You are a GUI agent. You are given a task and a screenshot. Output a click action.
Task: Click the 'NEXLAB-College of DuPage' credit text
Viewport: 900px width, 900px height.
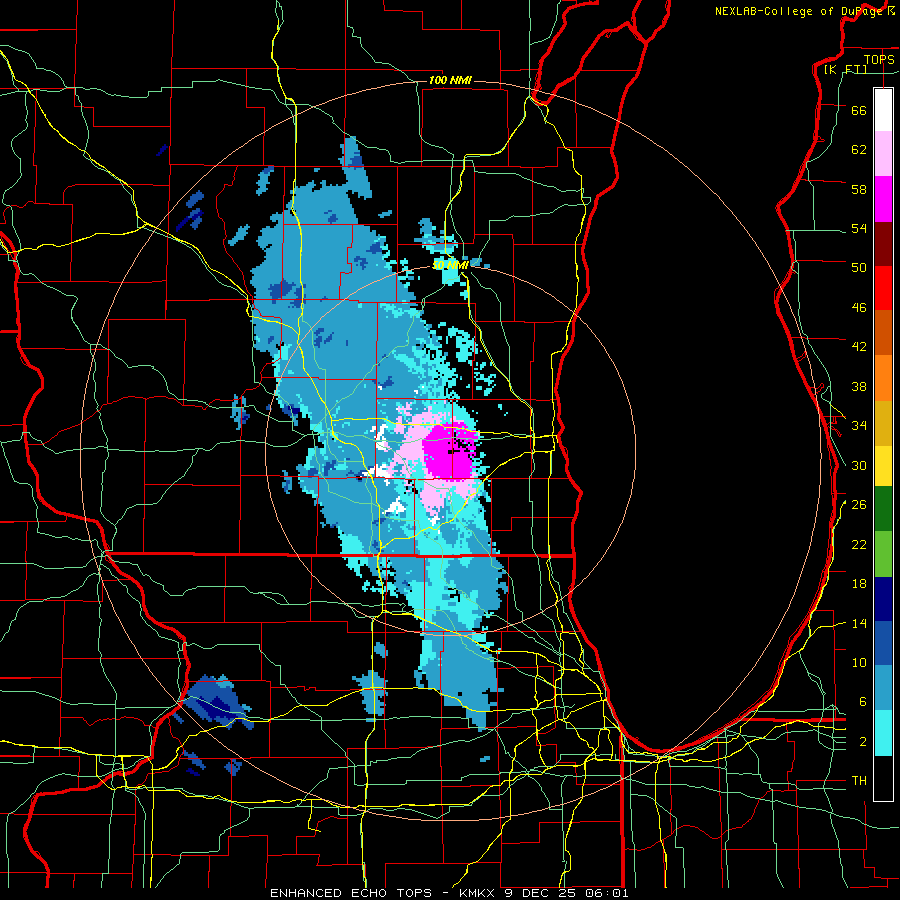pyautogui.click(x=801, y=11)
